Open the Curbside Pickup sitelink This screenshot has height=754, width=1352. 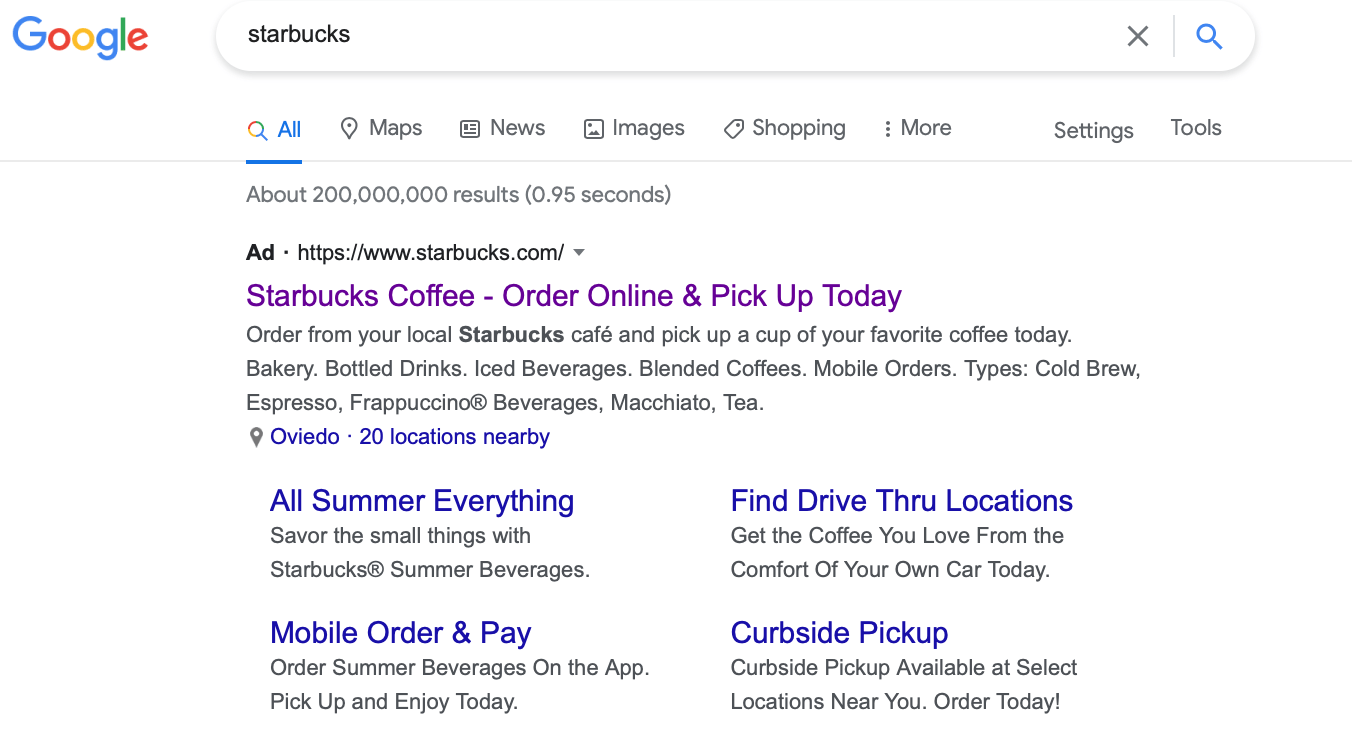[840, 633]
